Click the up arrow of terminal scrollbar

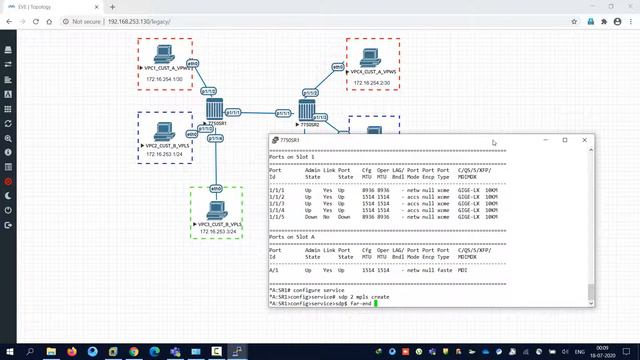tap(591, 150)
